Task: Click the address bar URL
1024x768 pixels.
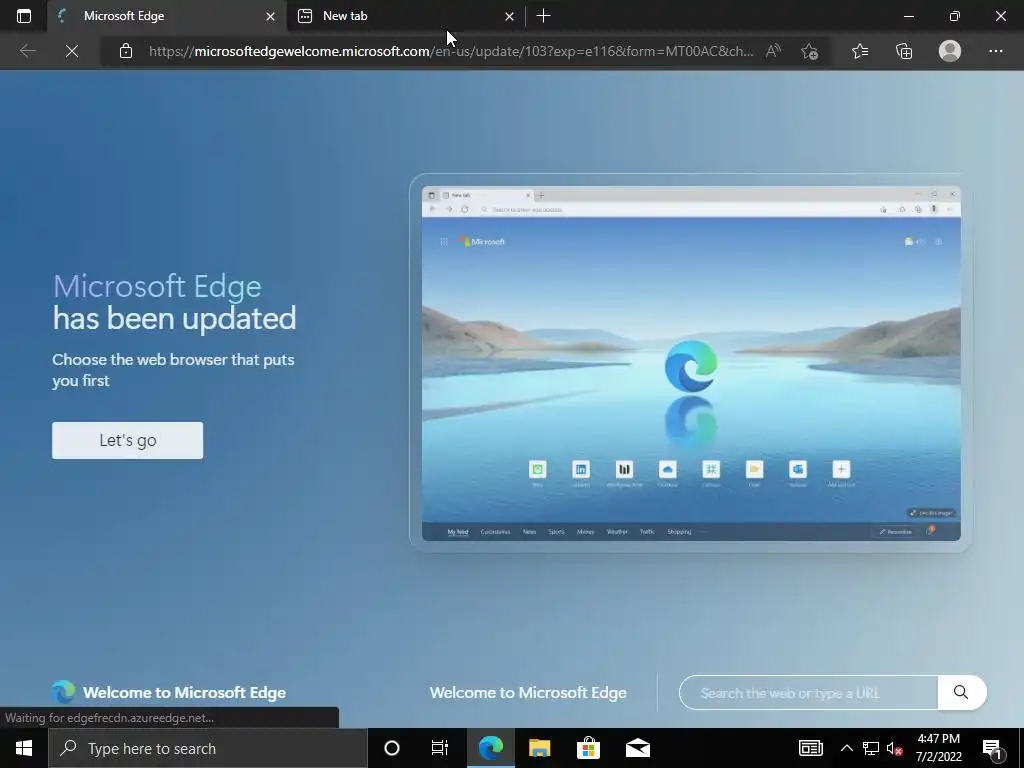Action: tap(451, 51)
